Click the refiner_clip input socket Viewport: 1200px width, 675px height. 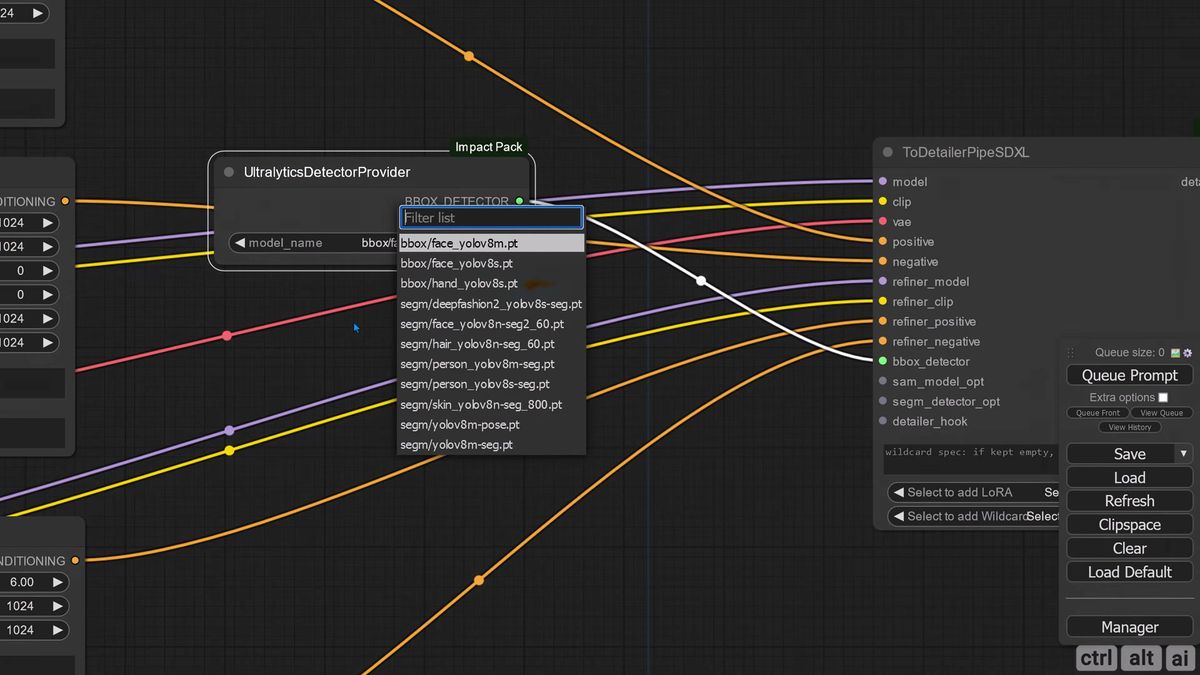(883, 301)
